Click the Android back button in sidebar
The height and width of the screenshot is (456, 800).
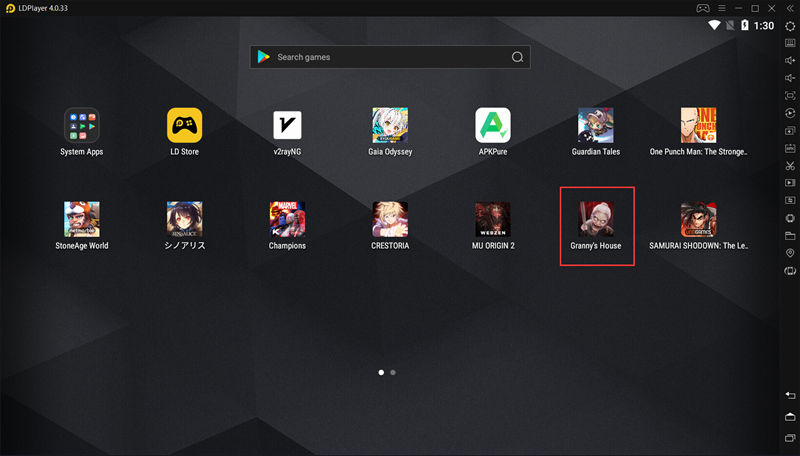790,396
